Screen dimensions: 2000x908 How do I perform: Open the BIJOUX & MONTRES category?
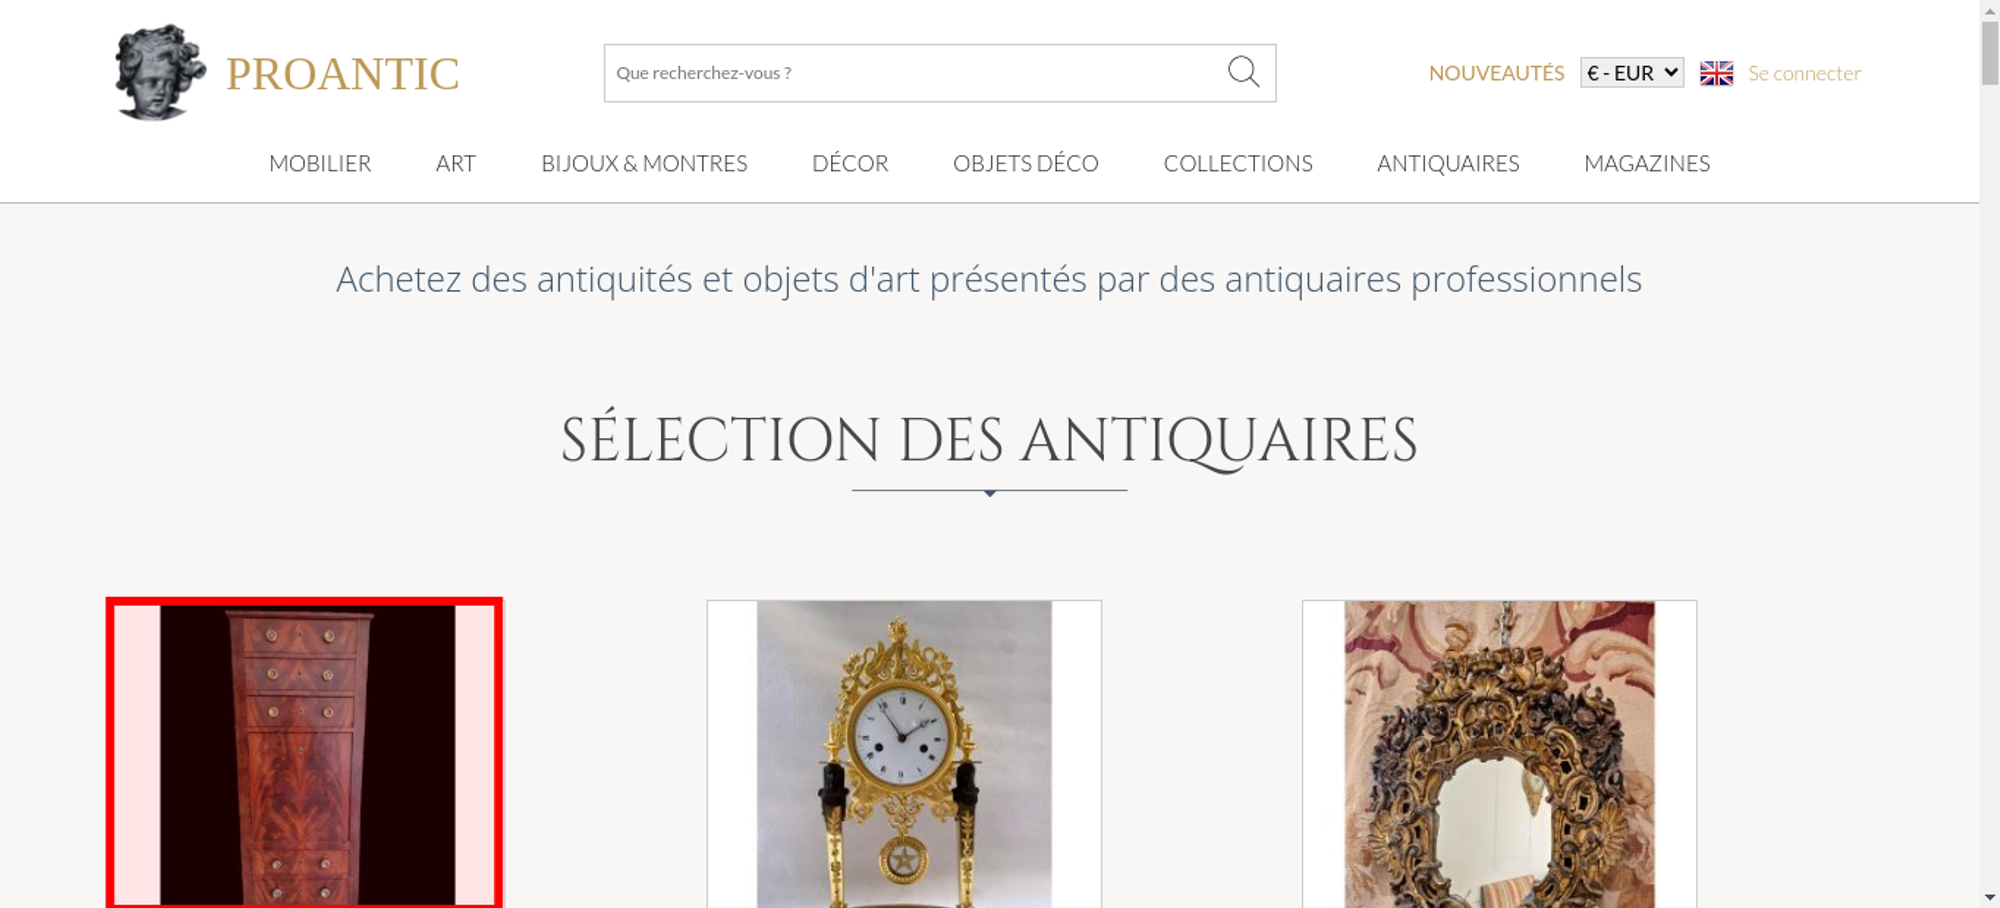point(644,163)
